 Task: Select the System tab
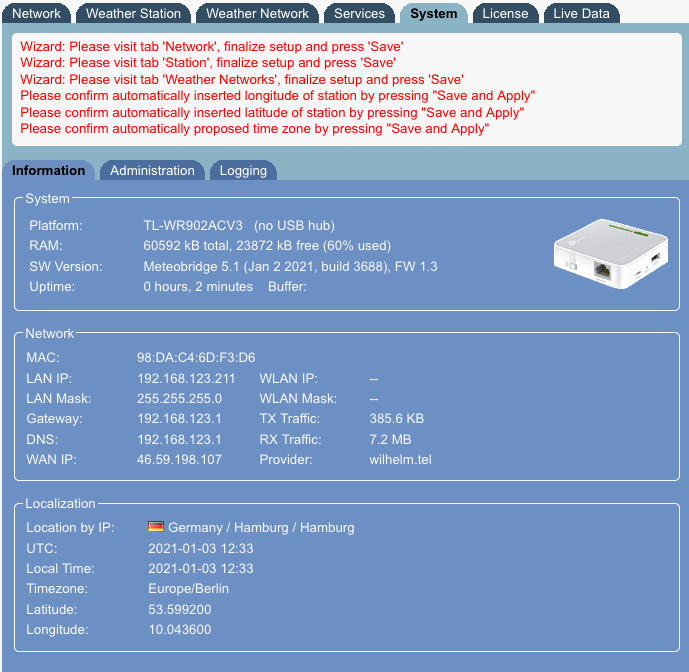[433, 13]
